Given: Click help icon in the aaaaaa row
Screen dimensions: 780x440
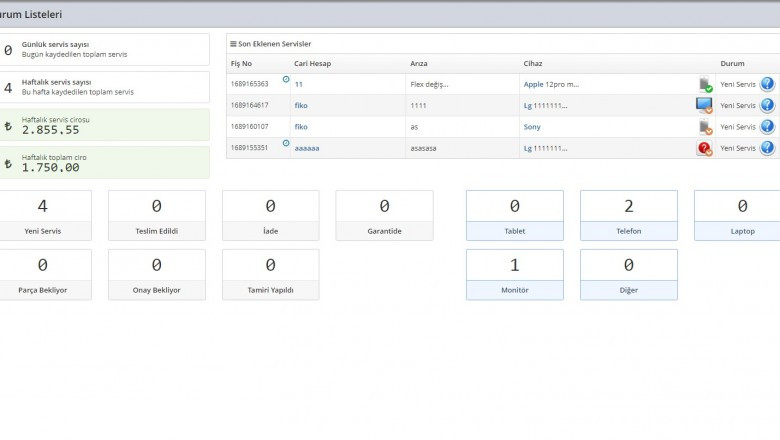Looking at the screenshot, I should click(x=767, y=148).
